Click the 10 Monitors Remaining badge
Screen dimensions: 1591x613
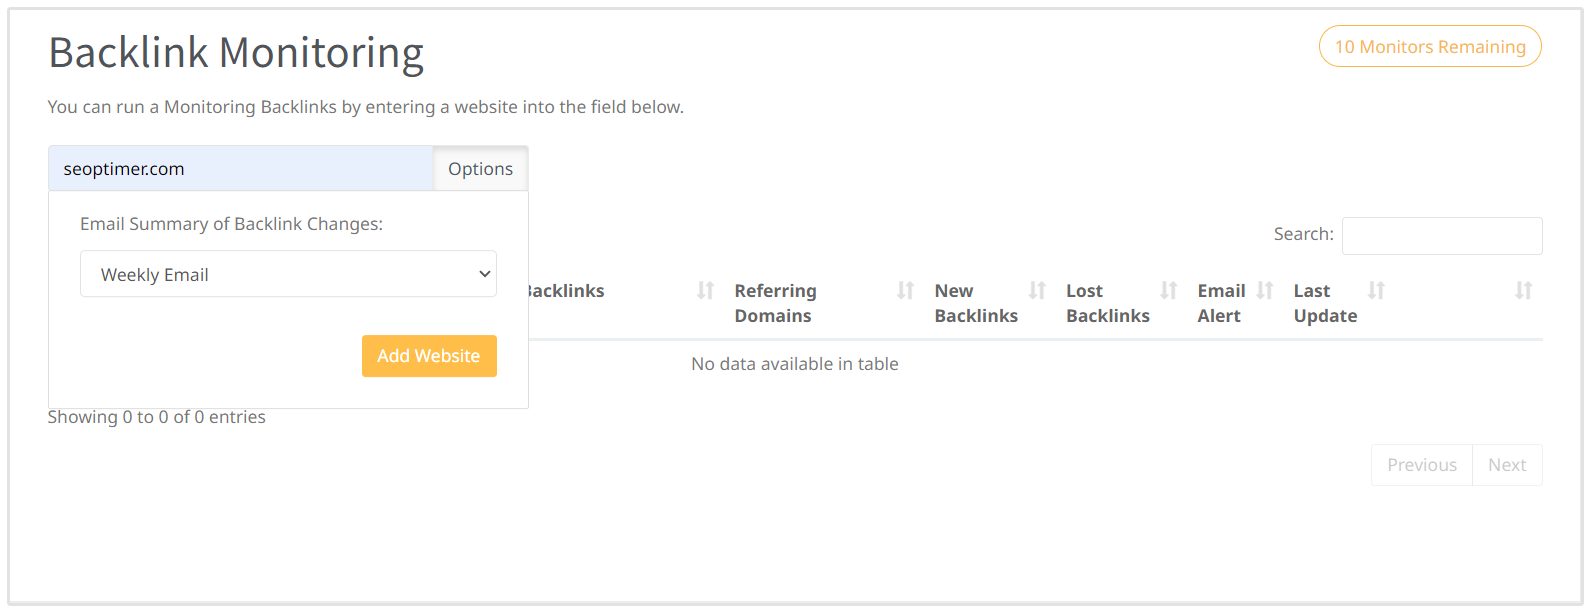pos(1430,47)
